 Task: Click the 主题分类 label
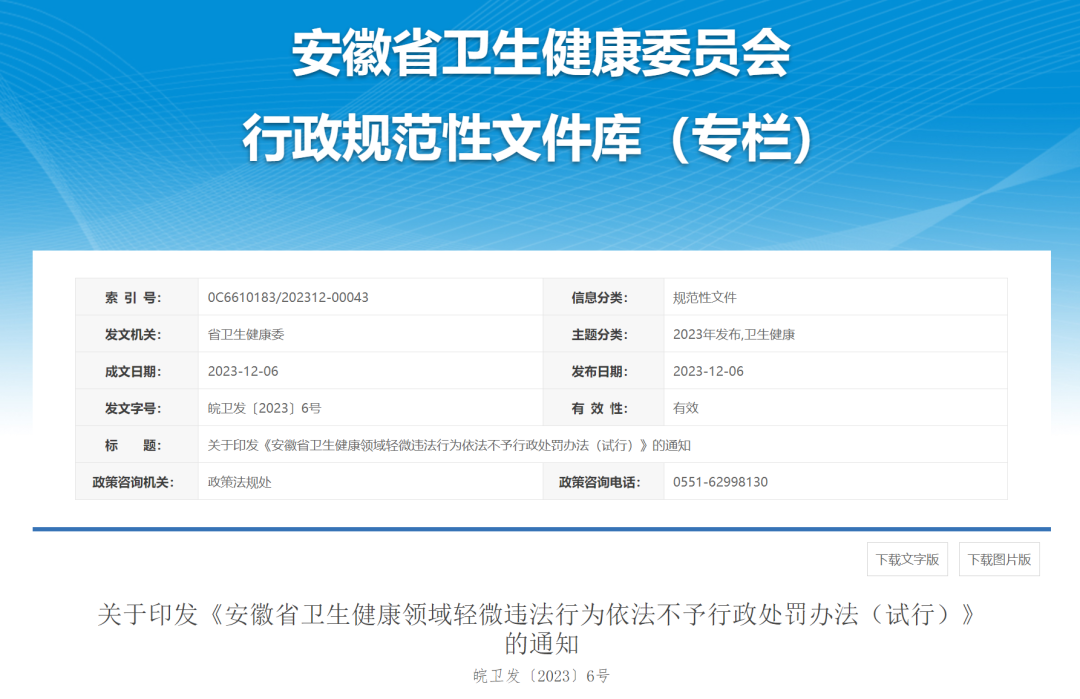point(599,335)
